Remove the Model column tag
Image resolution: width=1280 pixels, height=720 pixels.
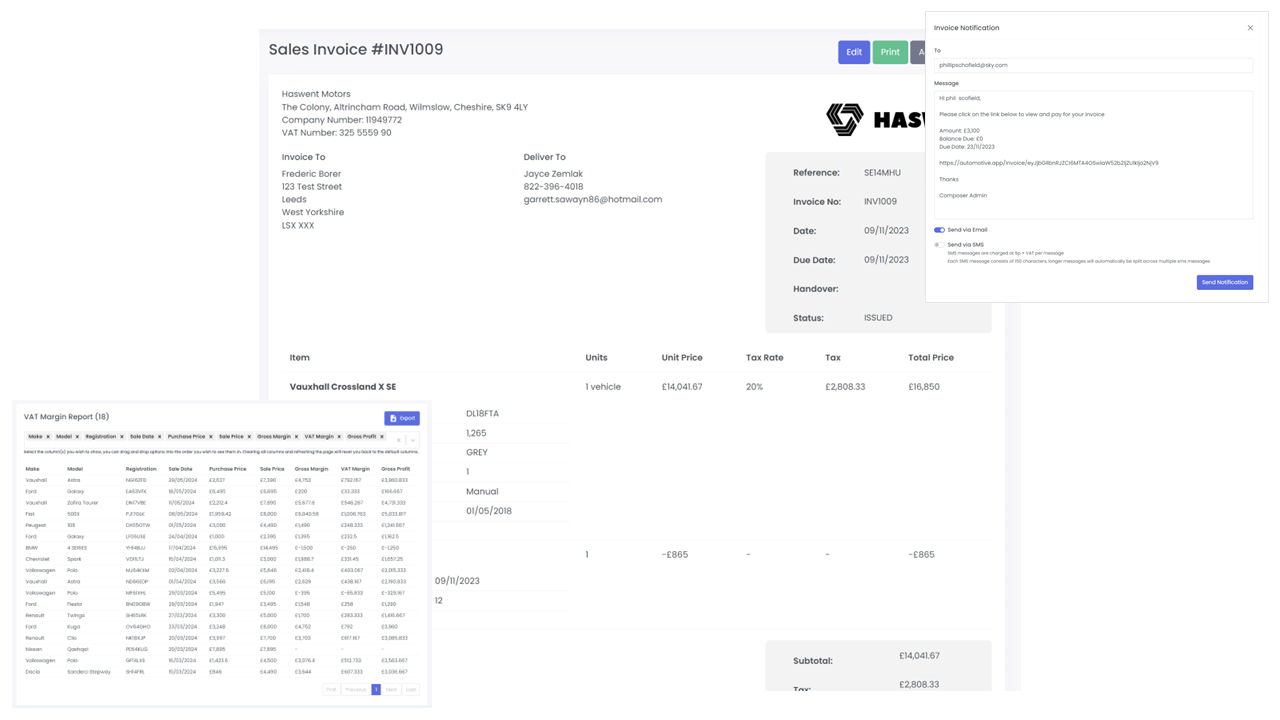tap(77, 437)
